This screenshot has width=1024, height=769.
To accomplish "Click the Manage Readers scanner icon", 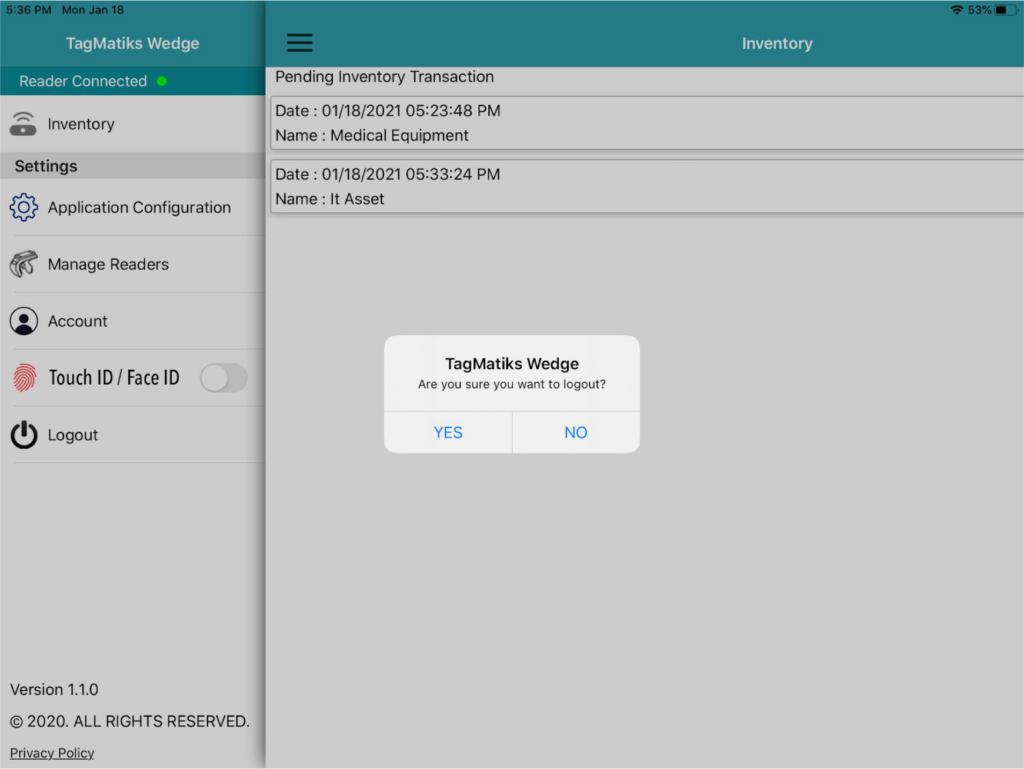I will (x=24, y=264).
